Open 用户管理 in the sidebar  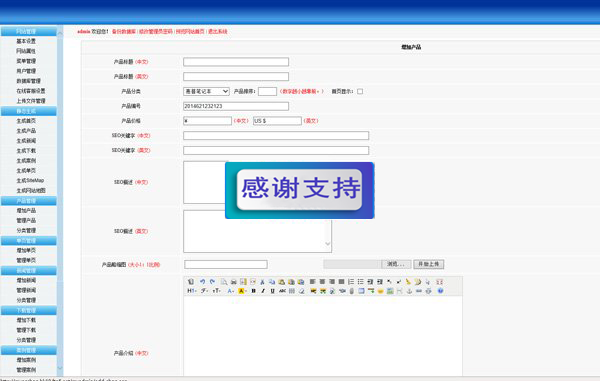coord(26,71)
